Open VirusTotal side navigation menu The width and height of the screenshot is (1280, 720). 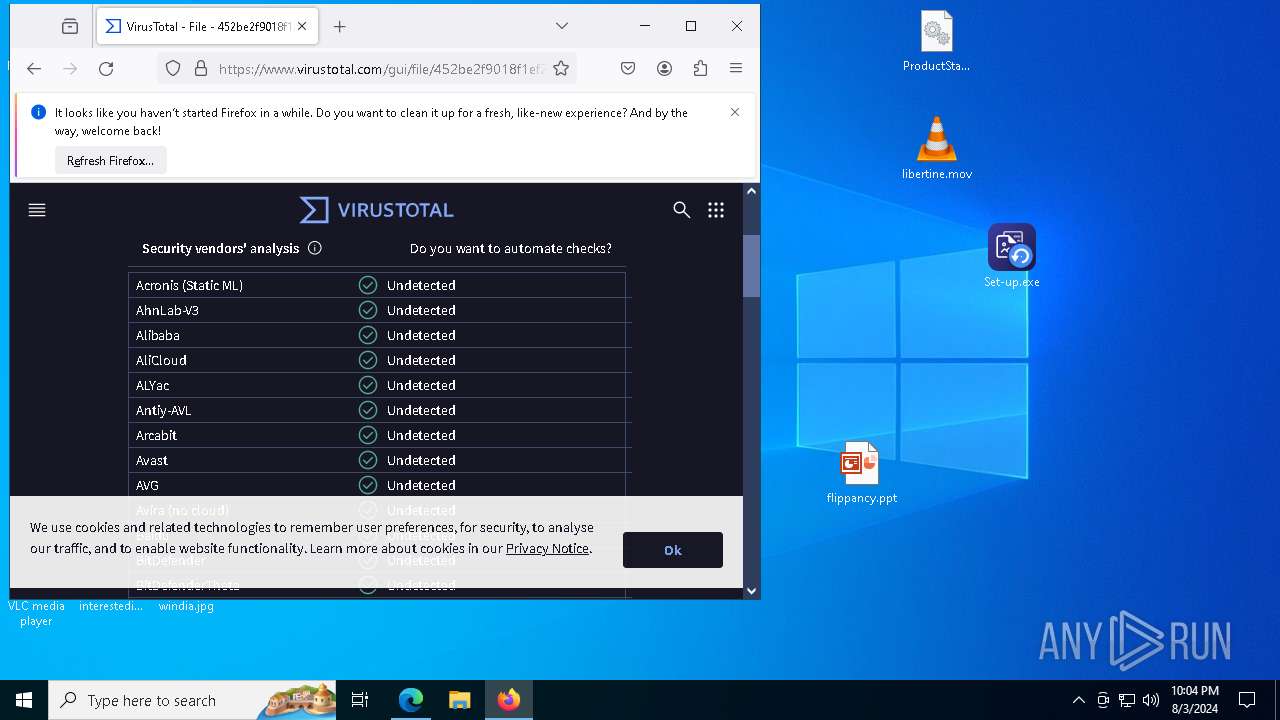[x=37, y=210]
